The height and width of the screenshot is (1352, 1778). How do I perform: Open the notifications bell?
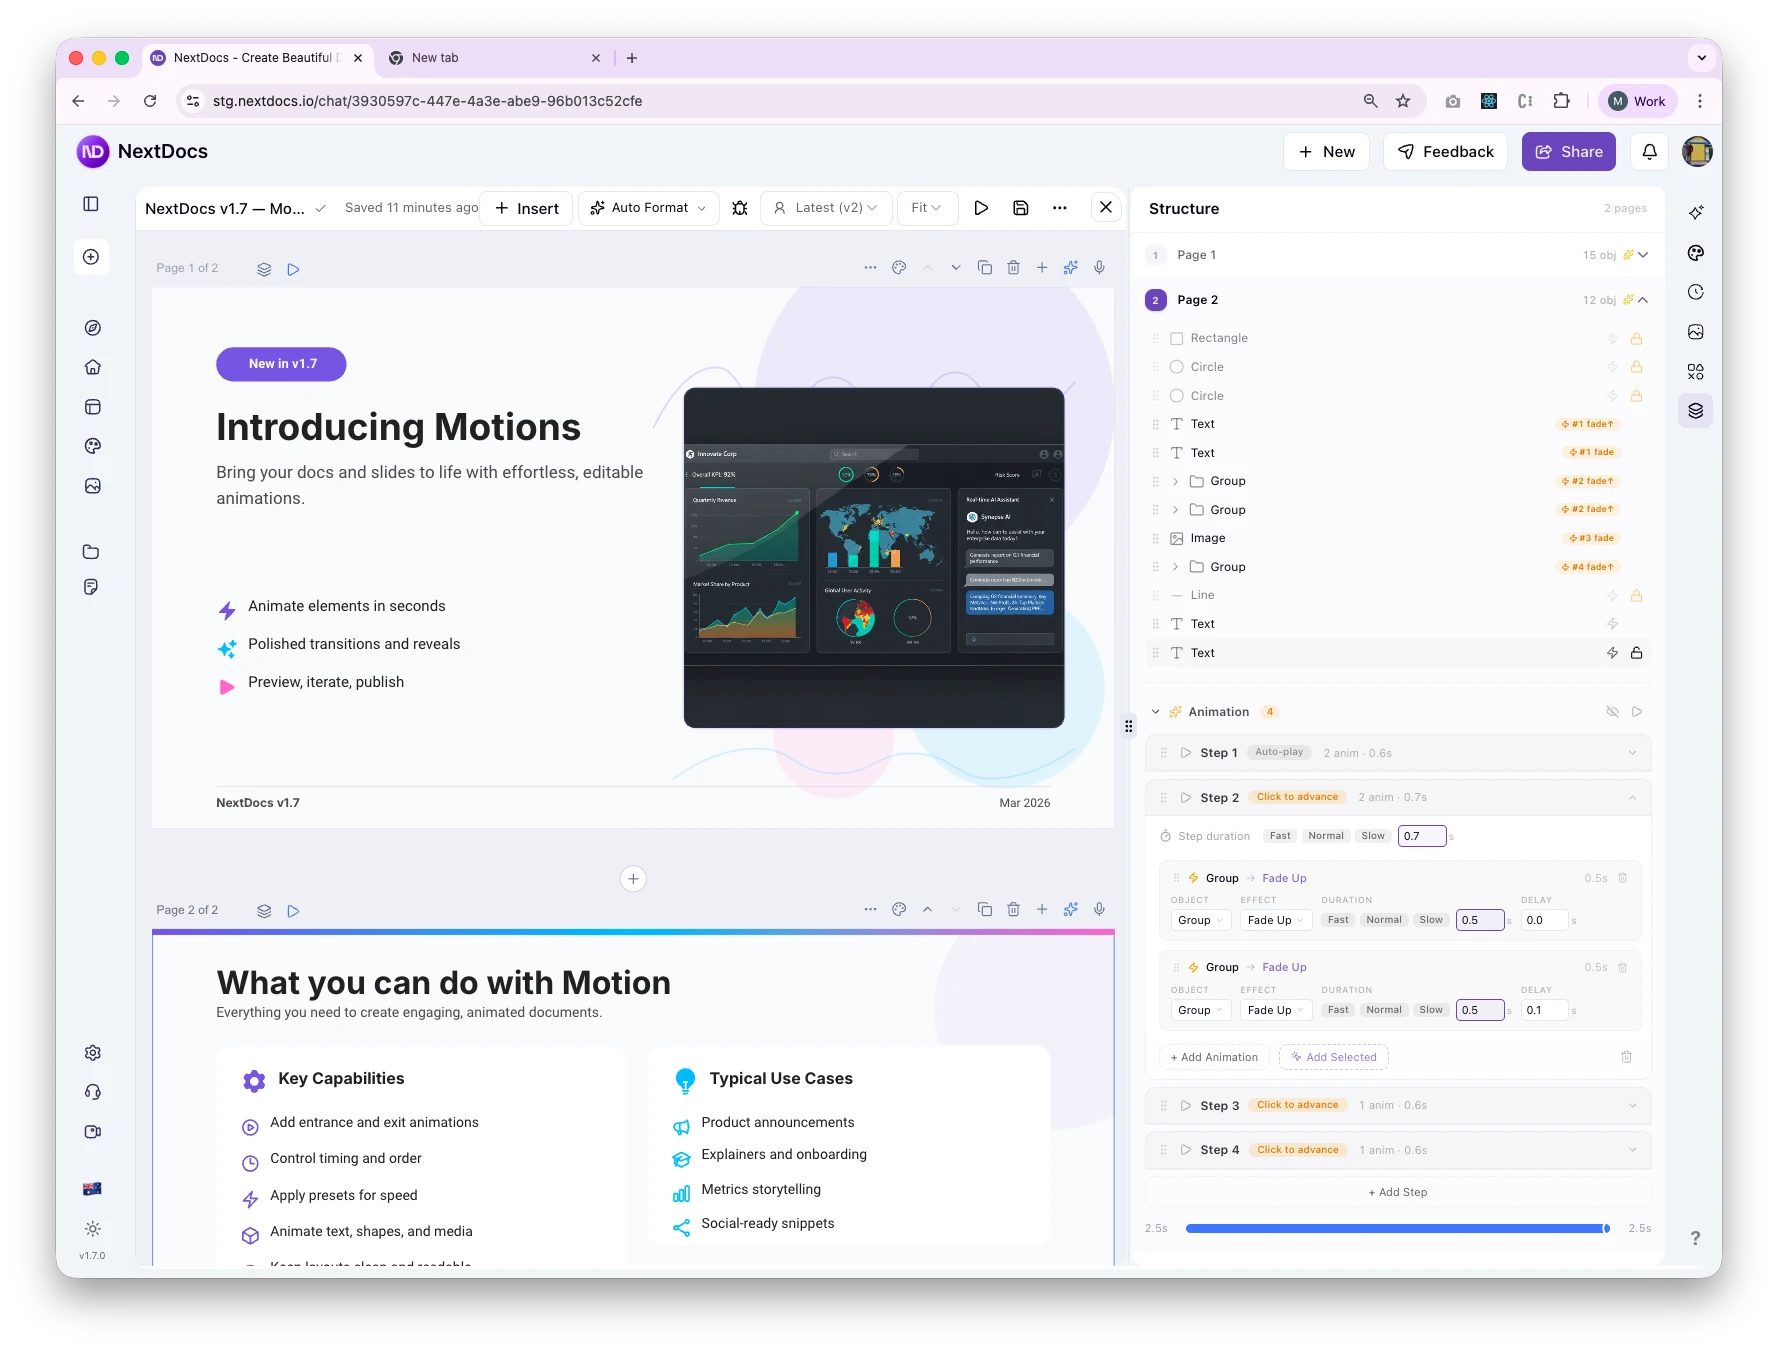1650,152
